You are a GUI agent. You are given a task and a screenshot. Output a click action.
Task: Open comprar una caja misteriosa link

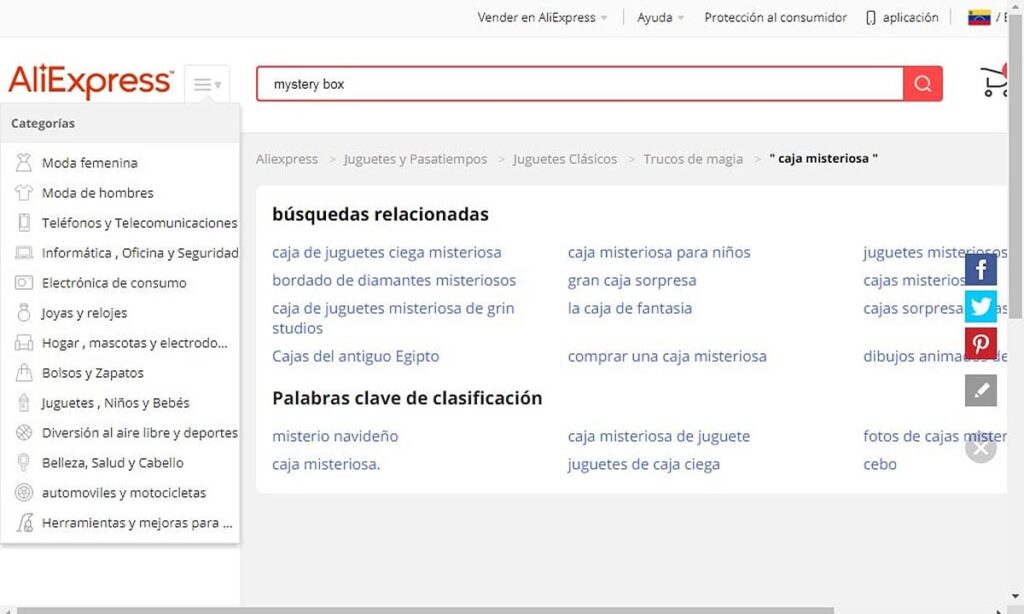click(667, 356)
